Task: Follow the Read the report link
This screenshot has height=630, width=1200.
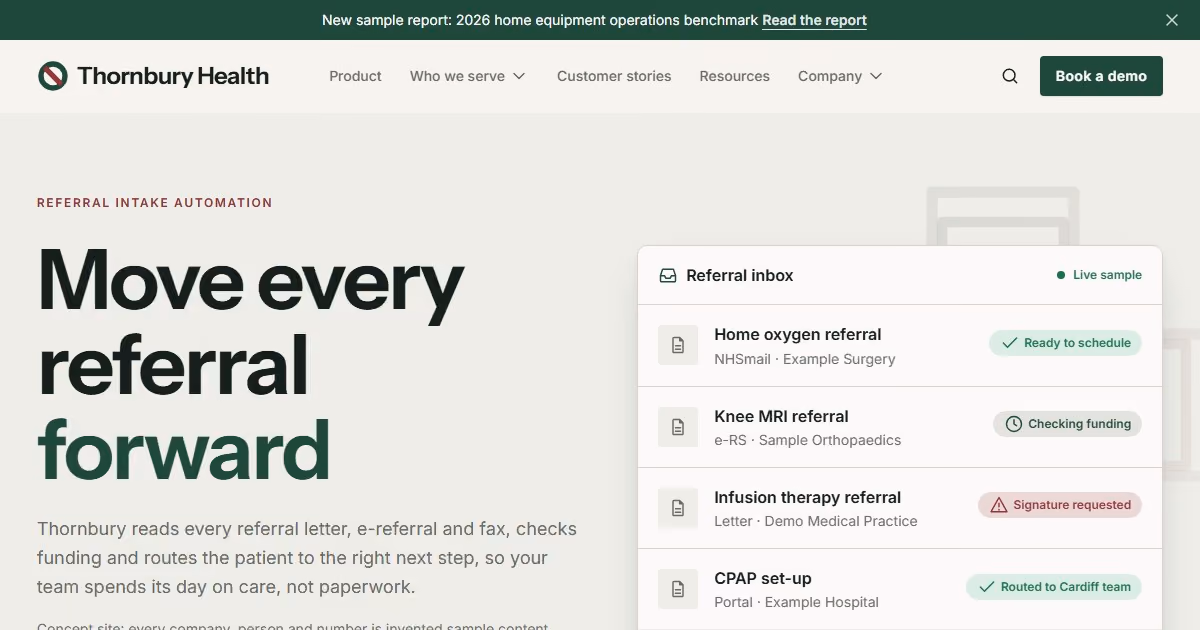Action: (814, 20)
